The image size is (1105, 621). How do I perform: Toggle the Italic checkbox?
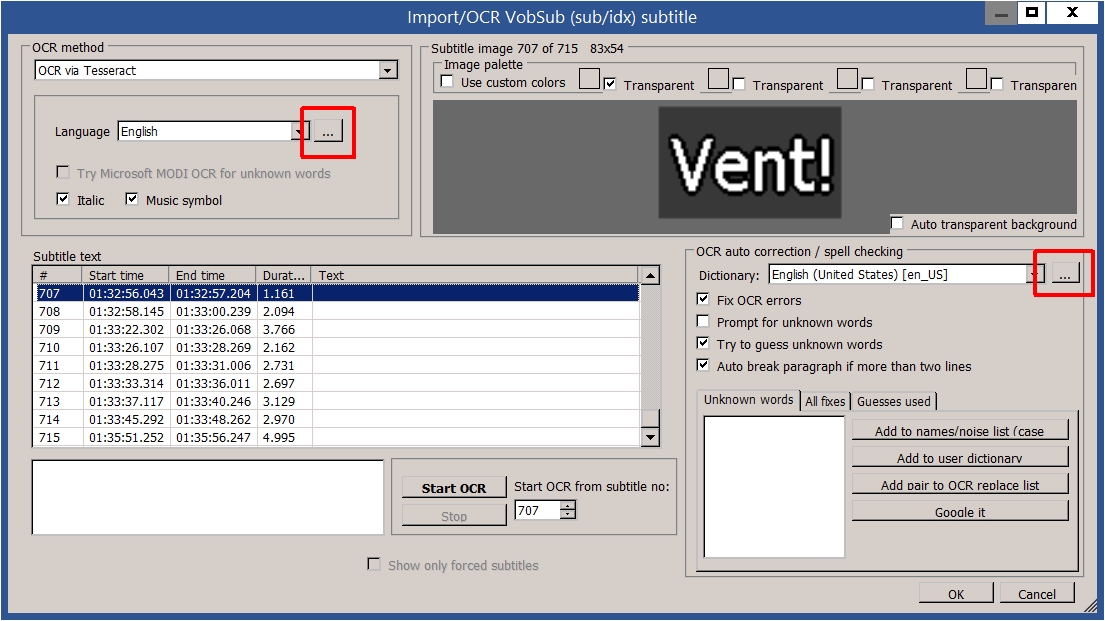pos(63,199)
